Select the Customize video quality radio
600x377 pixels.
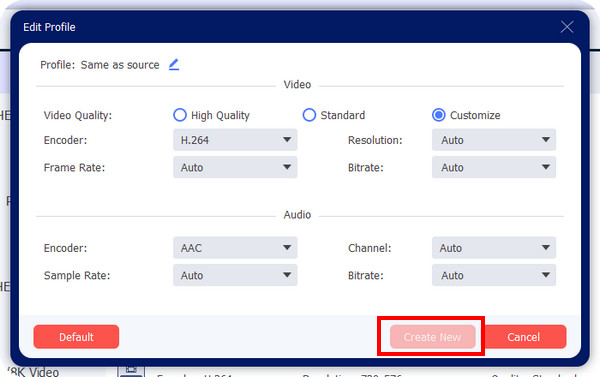[439, 115]
